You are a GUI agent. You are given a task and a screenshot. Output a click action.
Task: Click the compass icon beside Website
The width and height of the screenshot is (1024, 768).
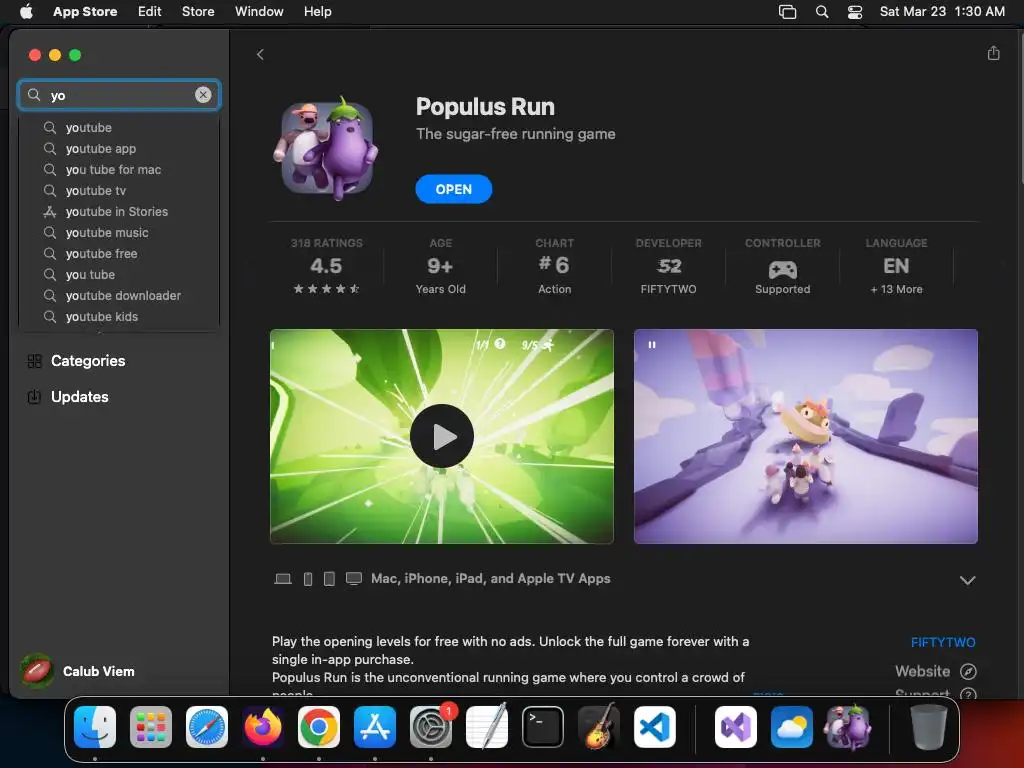pos(968,671)
